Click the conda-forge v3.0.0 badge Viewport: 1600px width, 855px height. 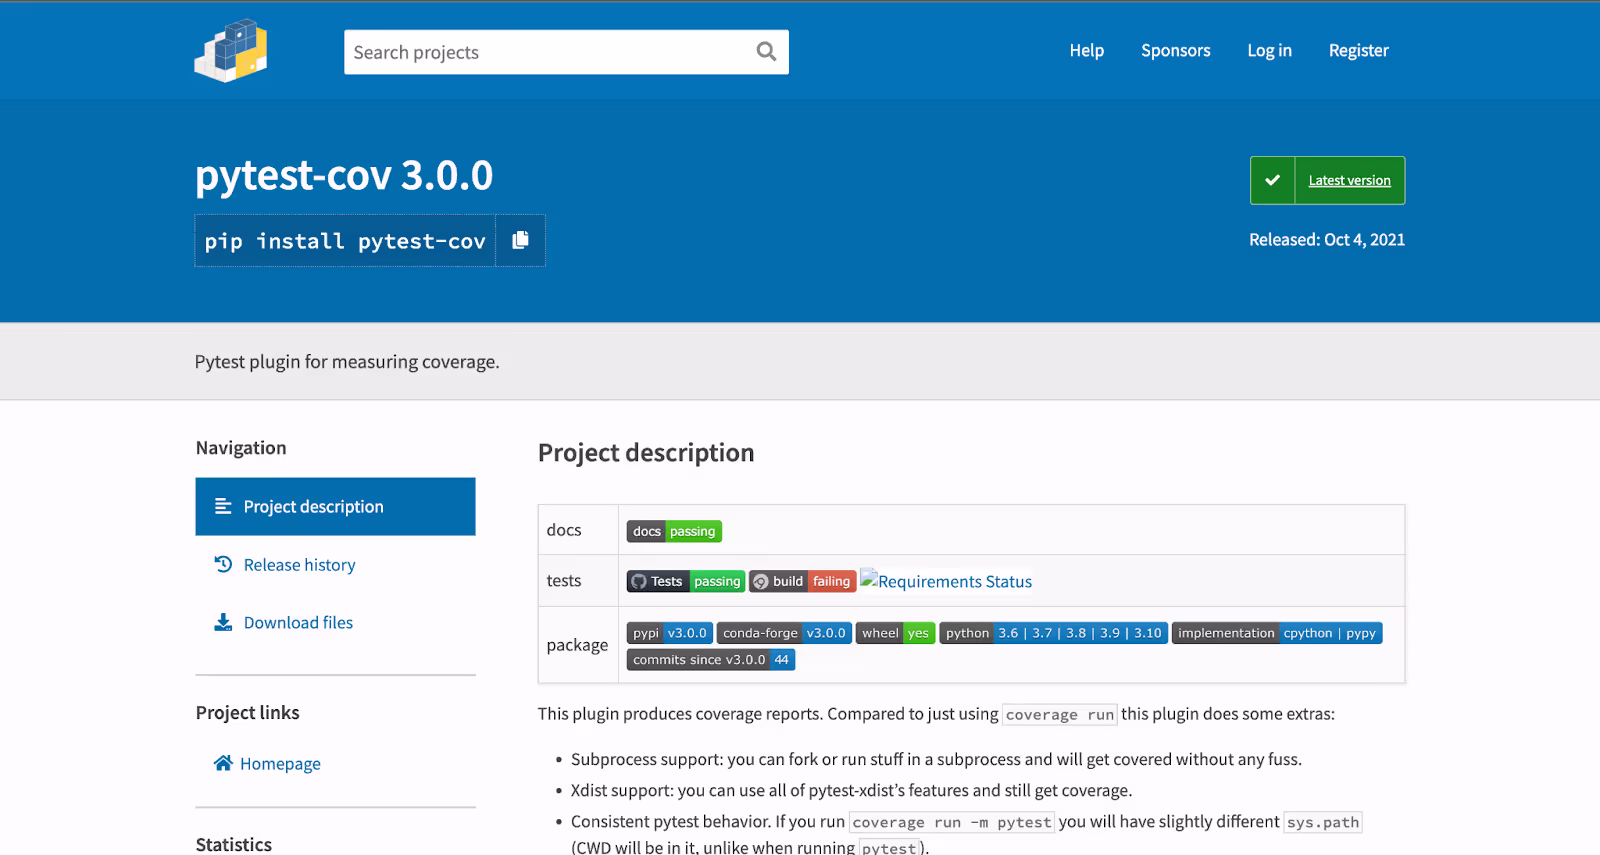(x=784, y=633)
